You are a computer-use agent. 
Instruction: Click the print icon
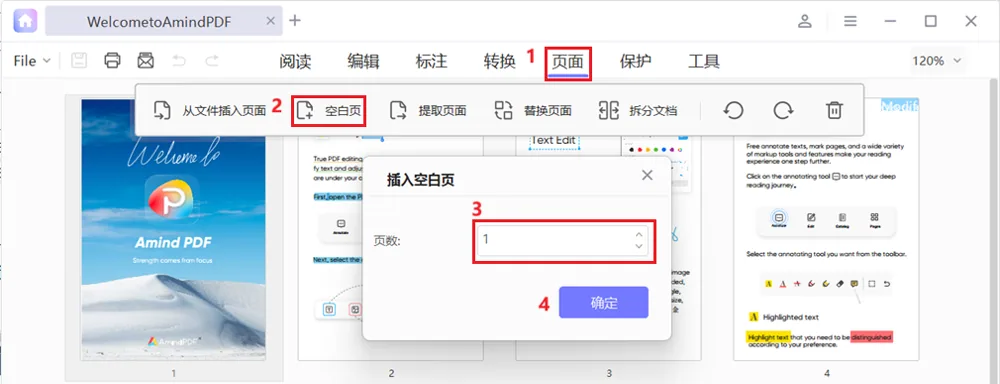coord(112,61)
